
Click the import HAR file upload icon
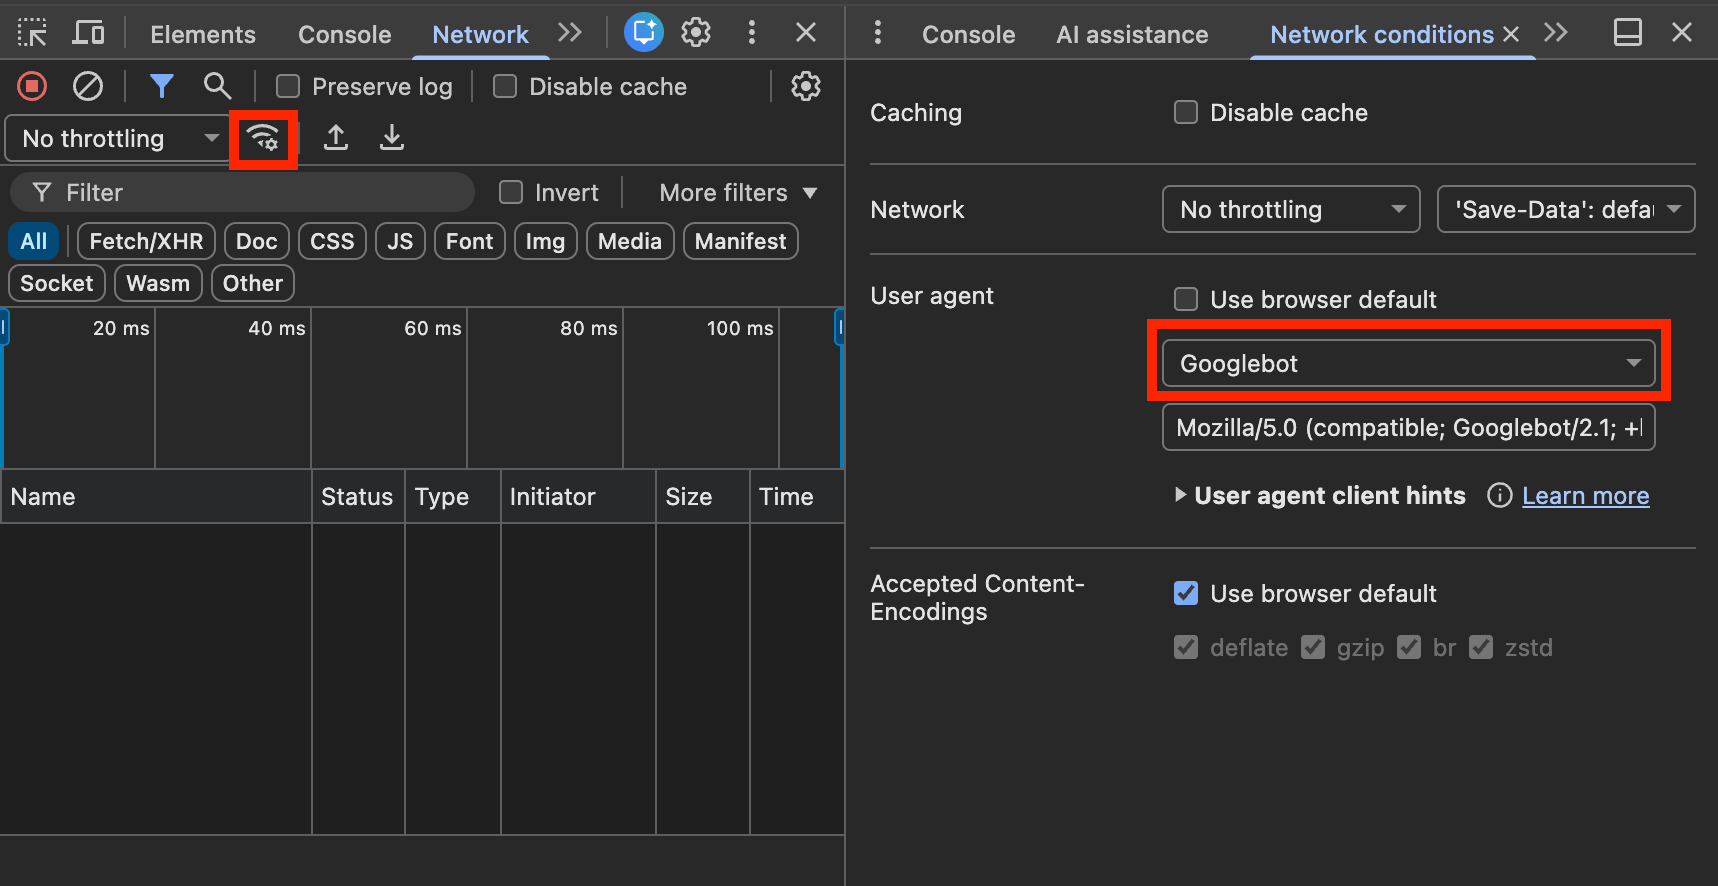[336, 138]
